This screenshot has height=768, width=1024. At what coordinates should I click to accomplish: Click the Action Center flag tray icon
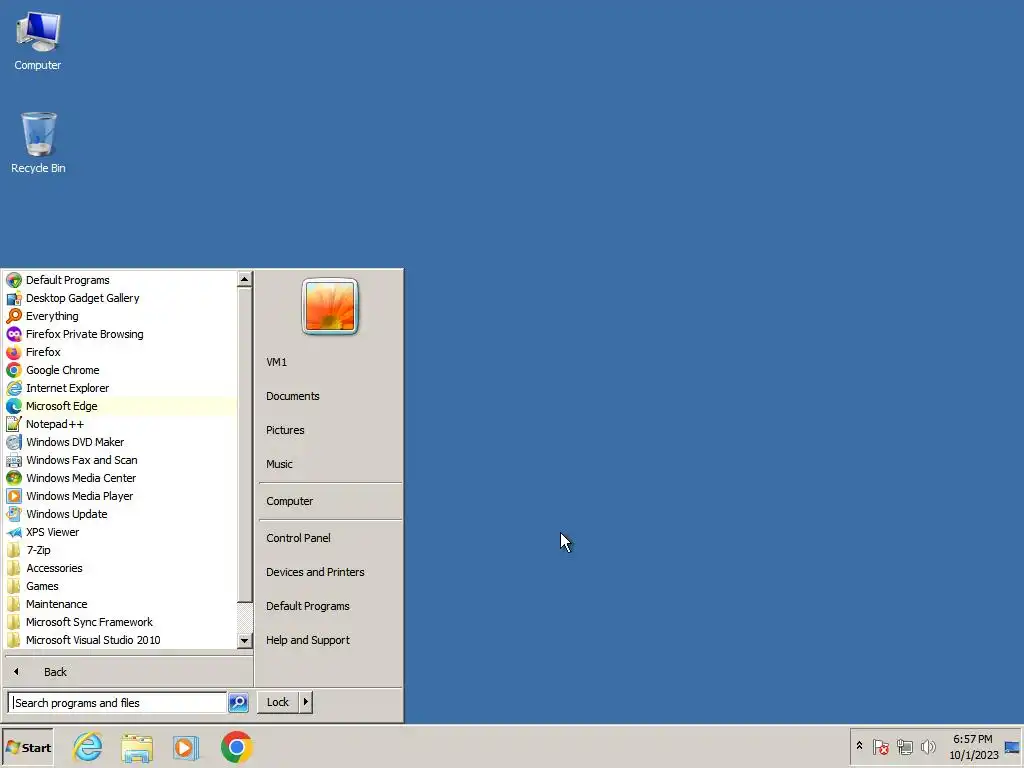[880, 746]
